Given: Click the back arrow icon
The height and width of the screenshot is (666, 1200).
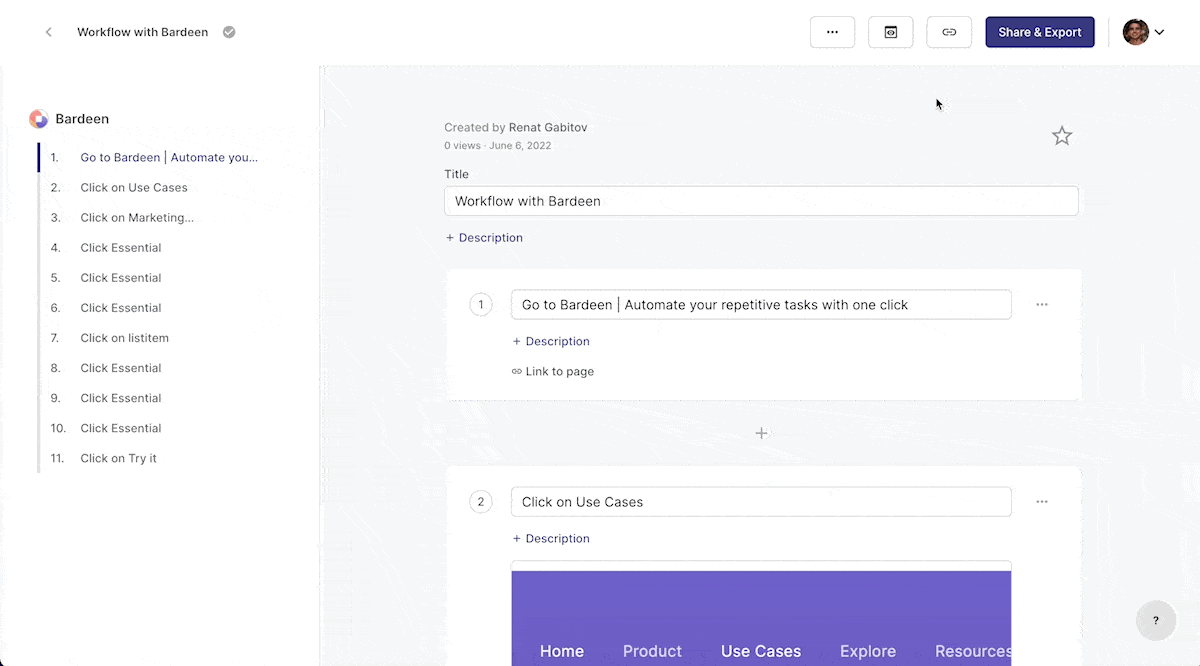Looking at the screenshot, I should pos(48,32).
